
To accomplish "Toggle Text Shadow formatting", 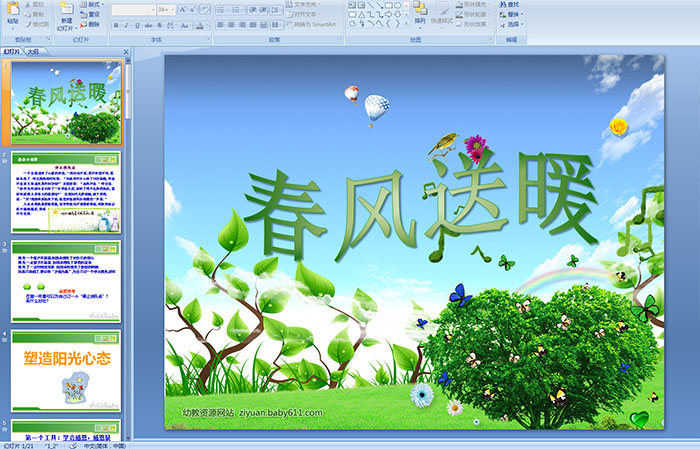I will pyautogui.click(x=159, y=25).
